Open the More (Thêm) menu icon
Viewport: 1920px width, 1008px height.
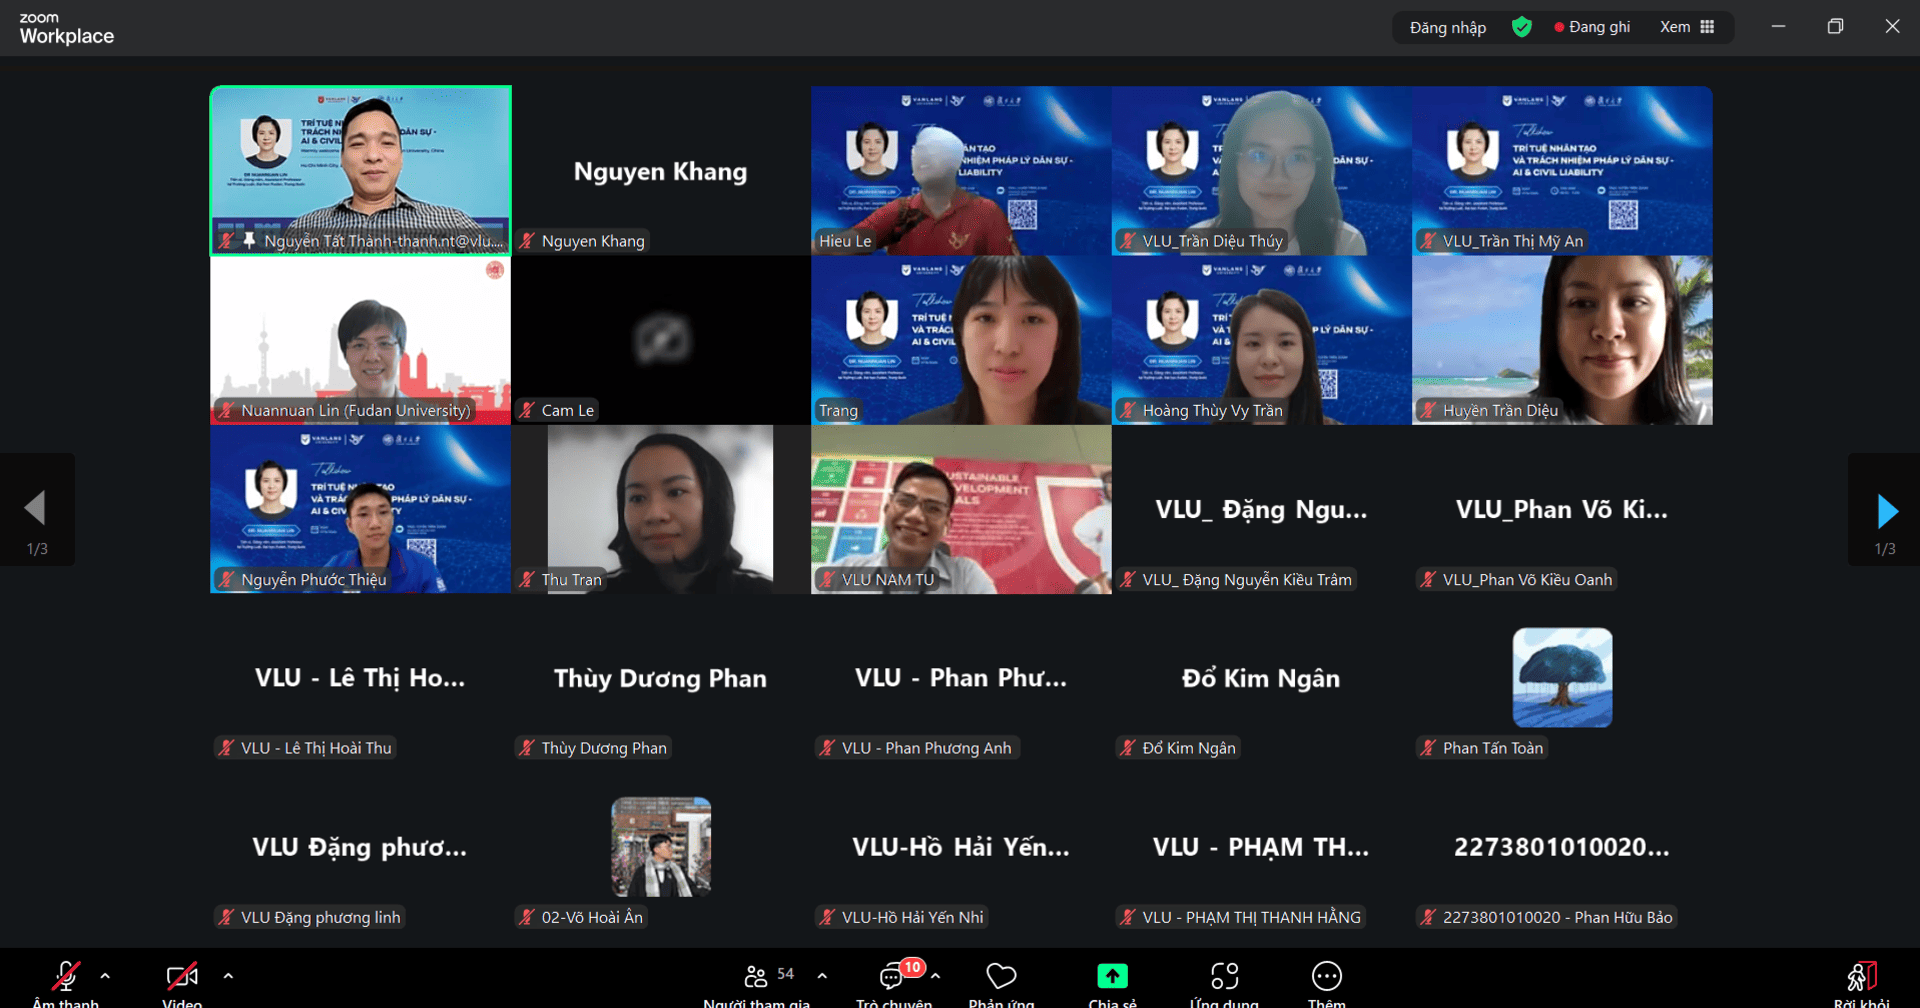pyautogui.click(x=1327, y=976)
